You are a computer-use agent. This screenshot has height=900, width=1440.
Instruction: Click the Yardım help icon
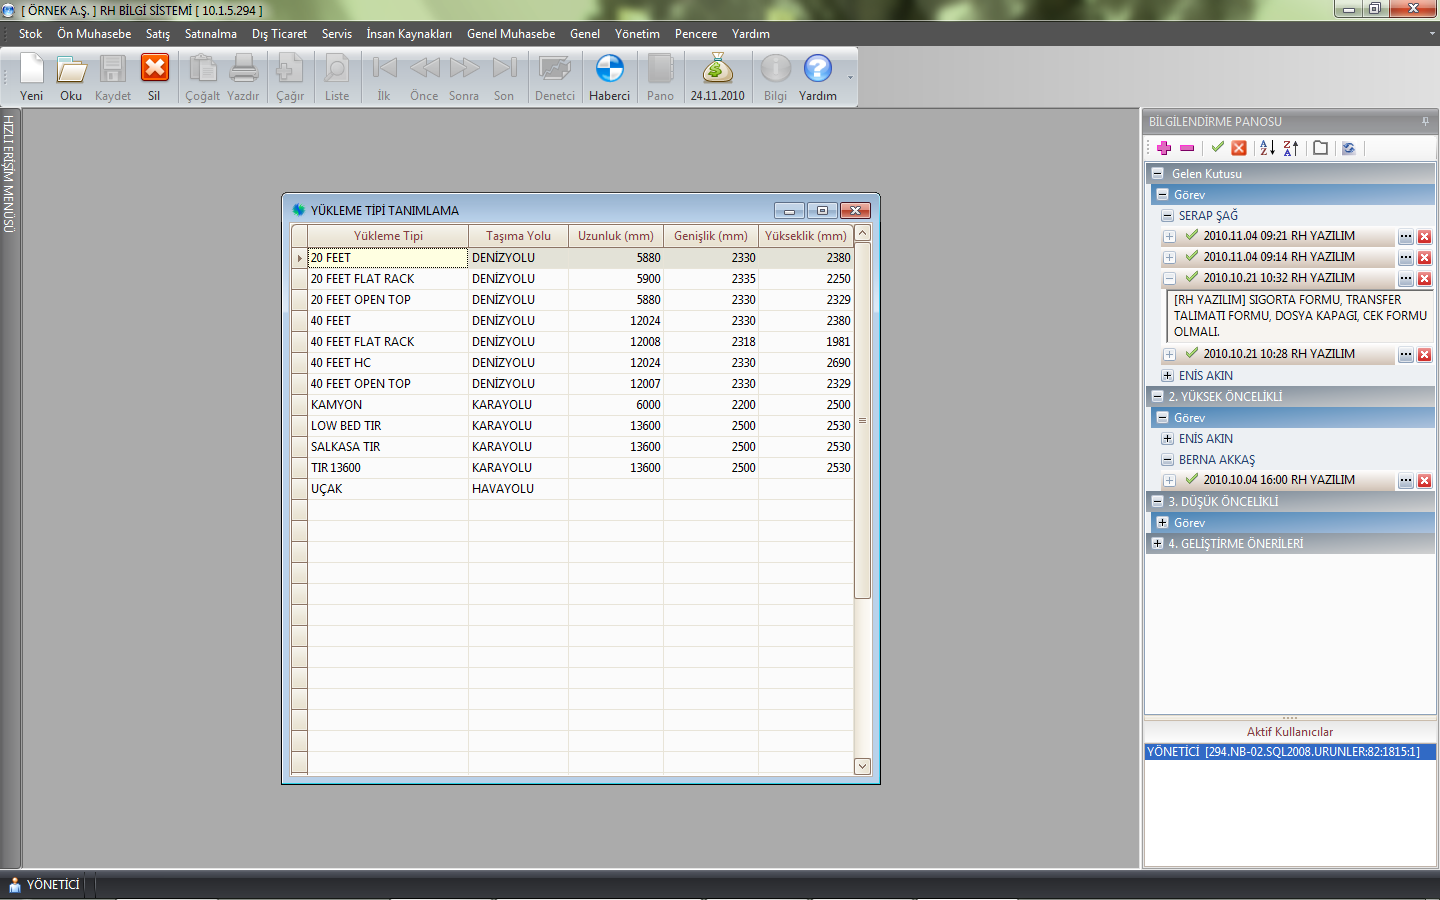pyautogui.click(x=817, y=77)
